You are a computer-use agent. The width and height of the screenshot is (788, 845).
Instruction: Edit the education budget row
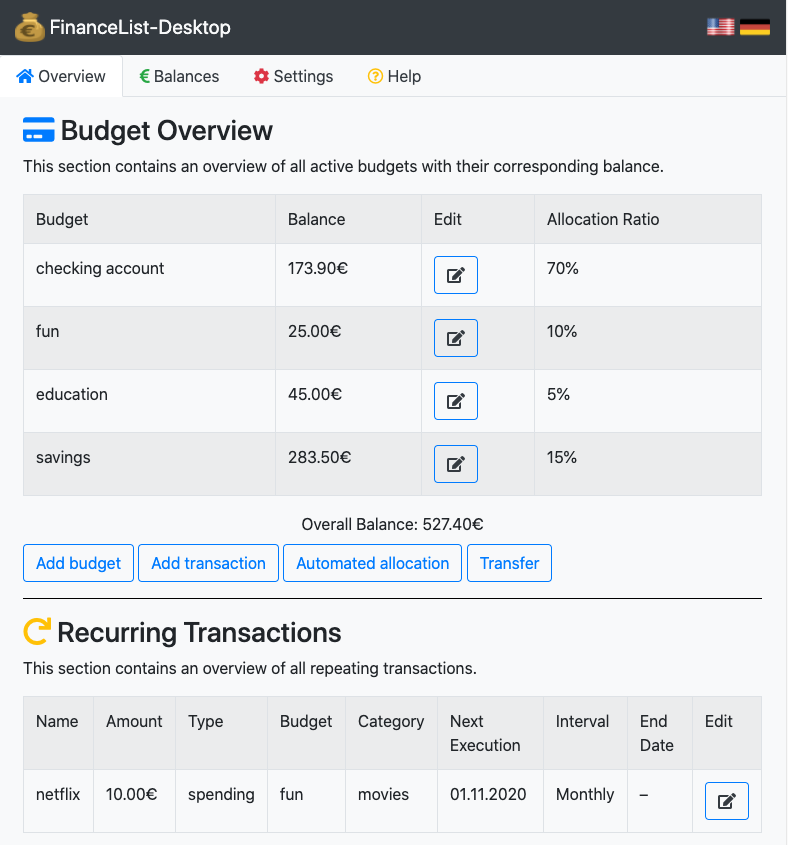click(455, 401)
